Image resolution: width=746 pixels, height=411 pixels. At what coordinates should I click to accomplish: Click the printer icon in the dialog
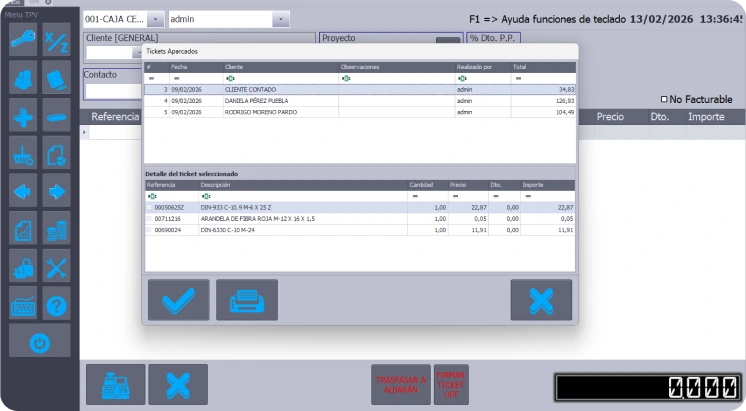(x=247, y=300)
